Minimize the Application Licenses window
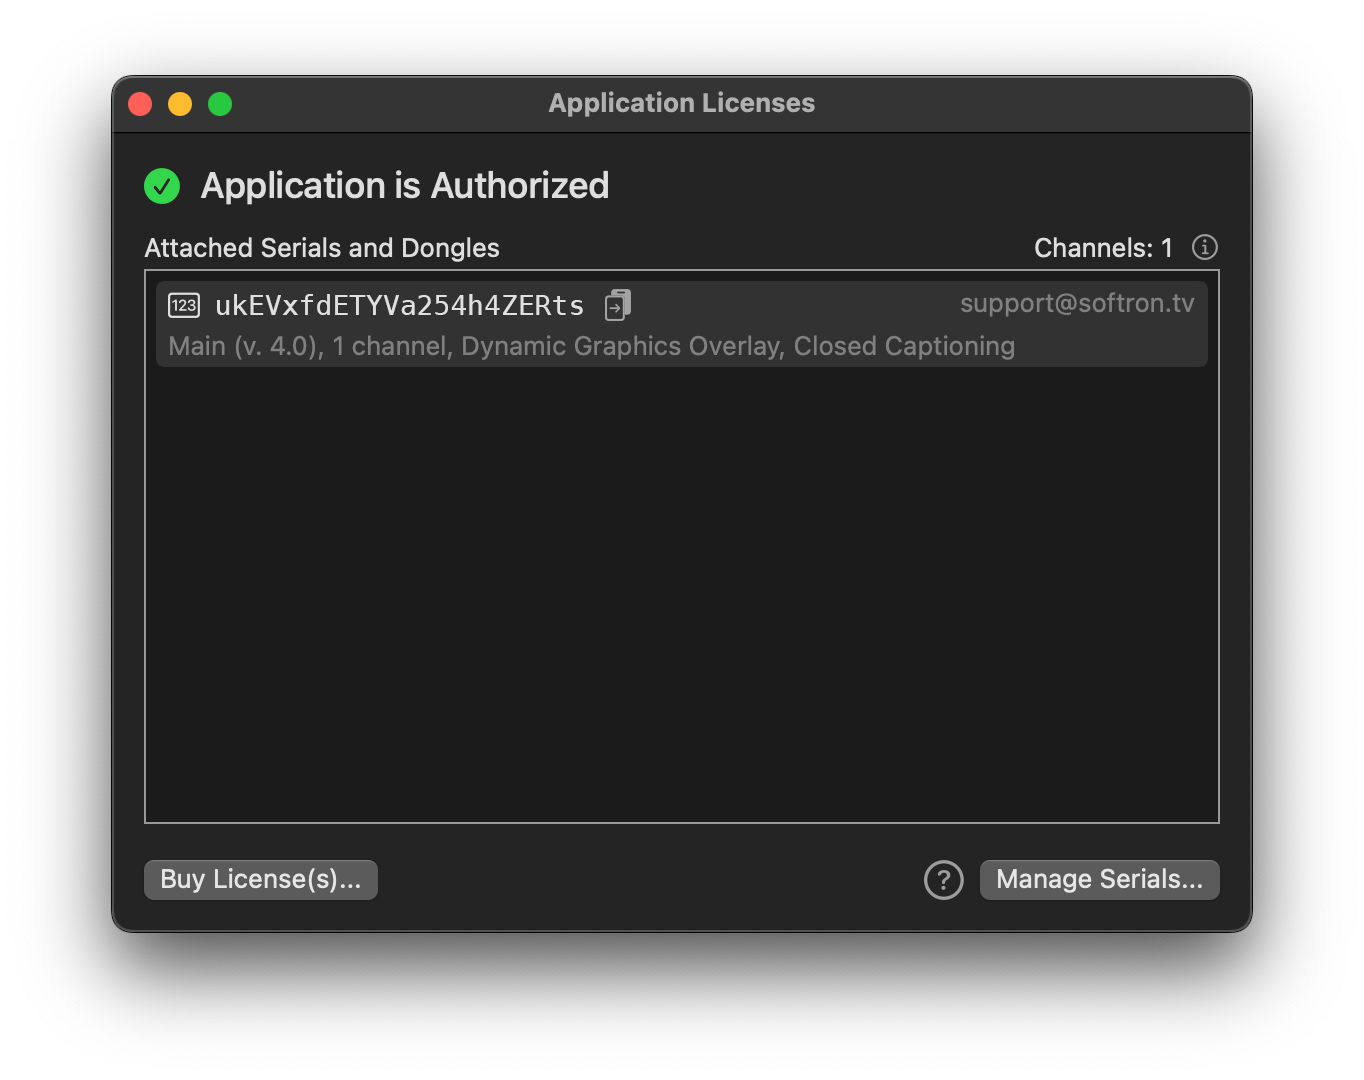This screenshot has width=1364, height=1080. [180, 104]
